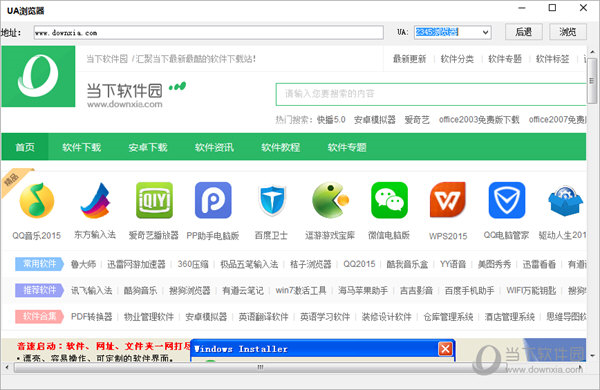Open the QQ2015 link

point(359,264)
